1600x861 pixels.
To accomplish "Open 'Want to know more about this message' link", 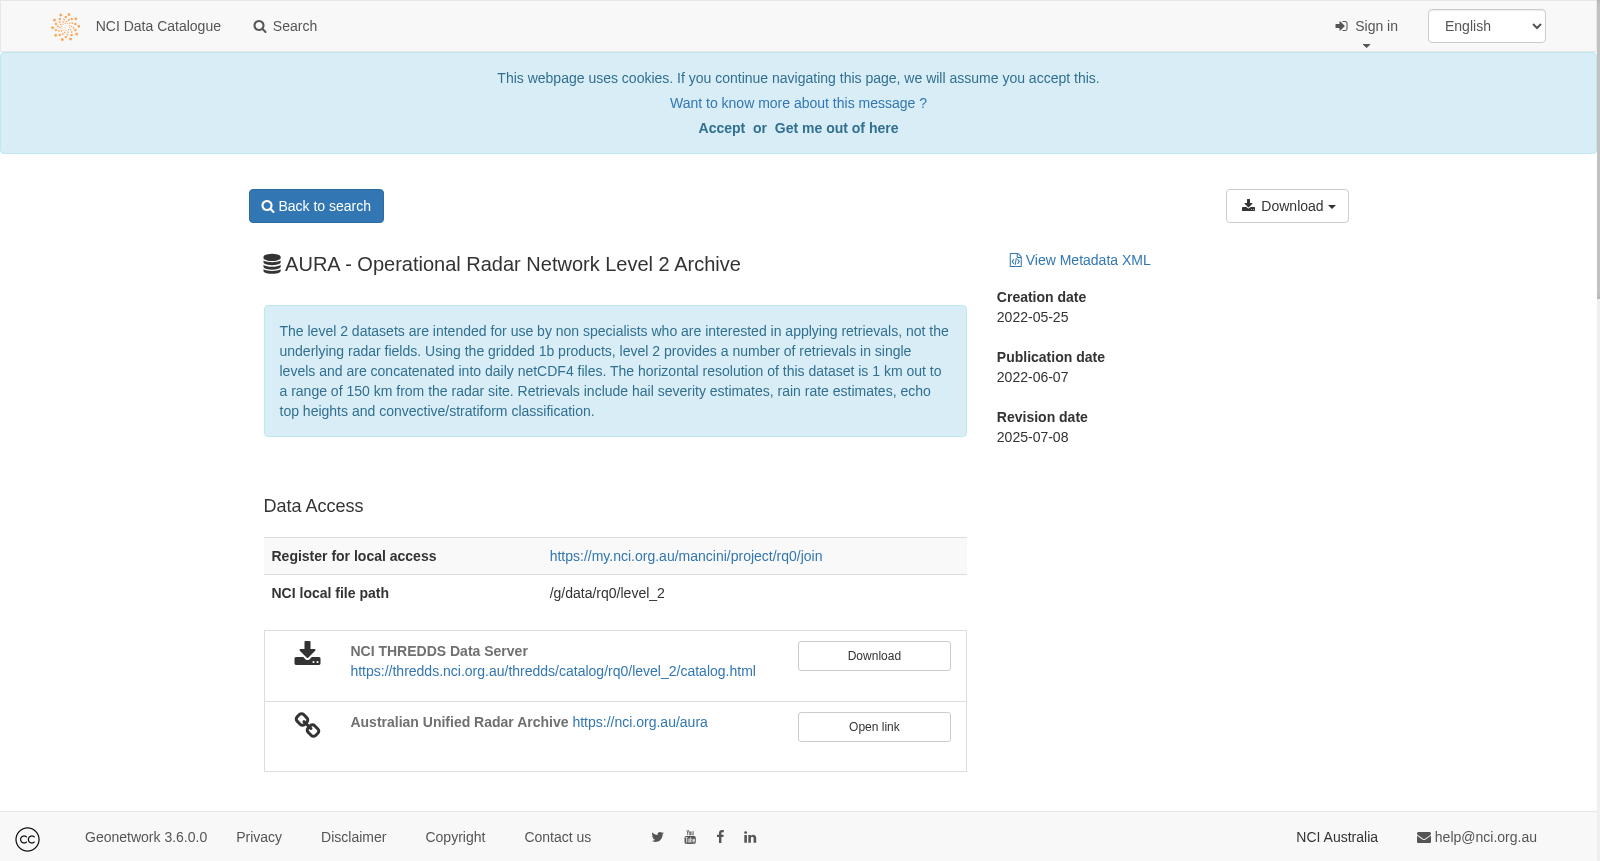I will click(x=798, y=103).
